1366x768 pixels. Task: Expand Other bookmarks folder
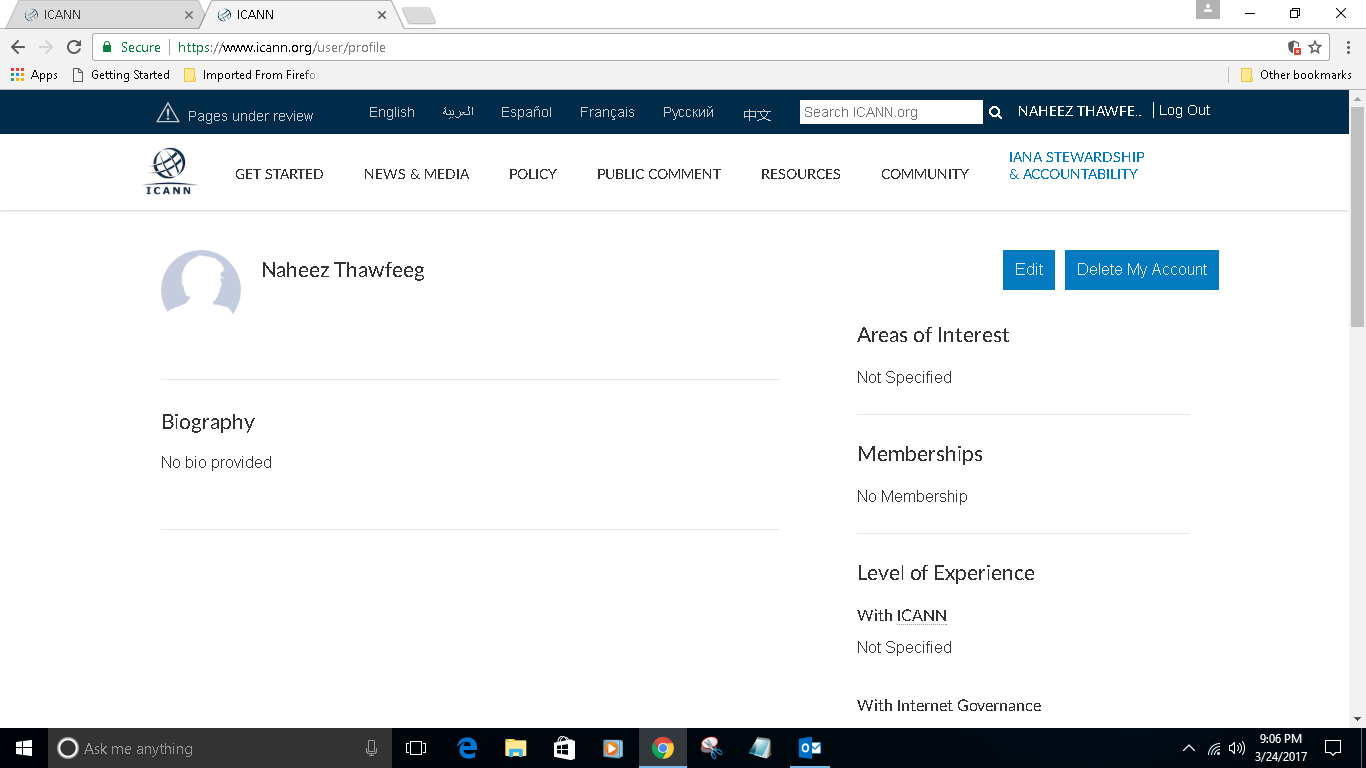(x=1297, y=74)
